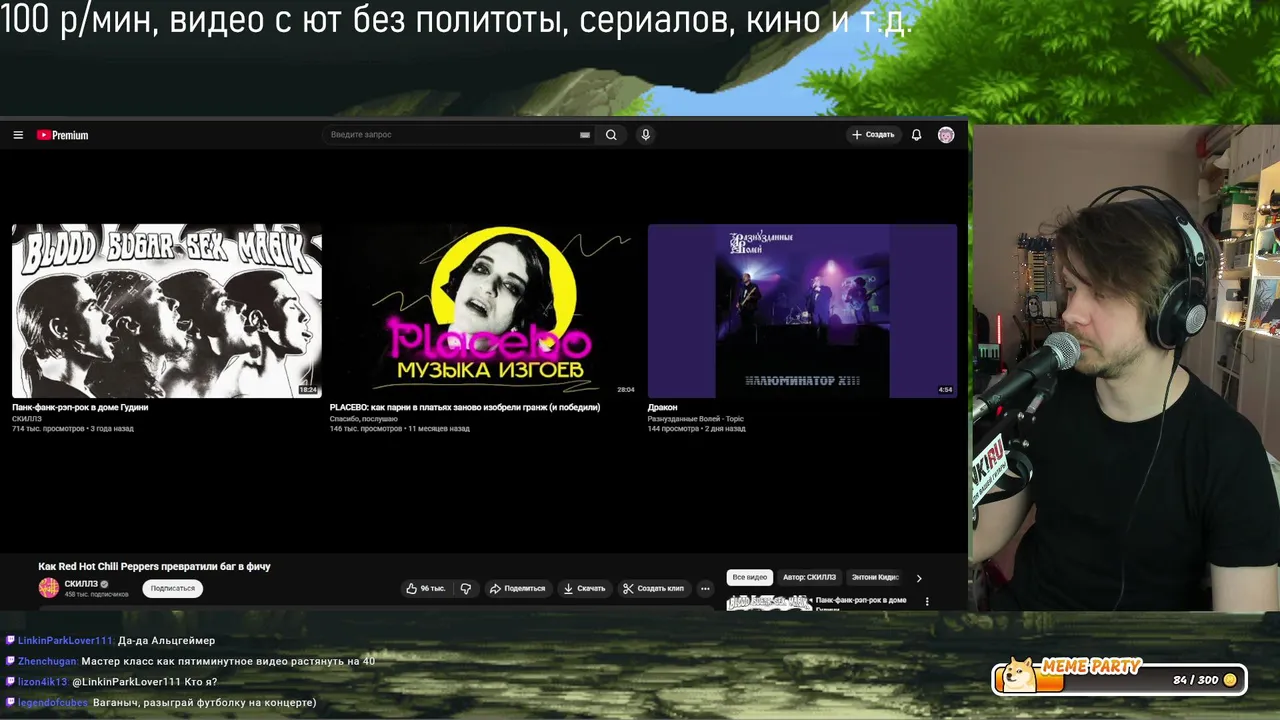
Task: Open the on-screen keyboard icon in search box
Action: pyautogui.click(x=585, y=135)
